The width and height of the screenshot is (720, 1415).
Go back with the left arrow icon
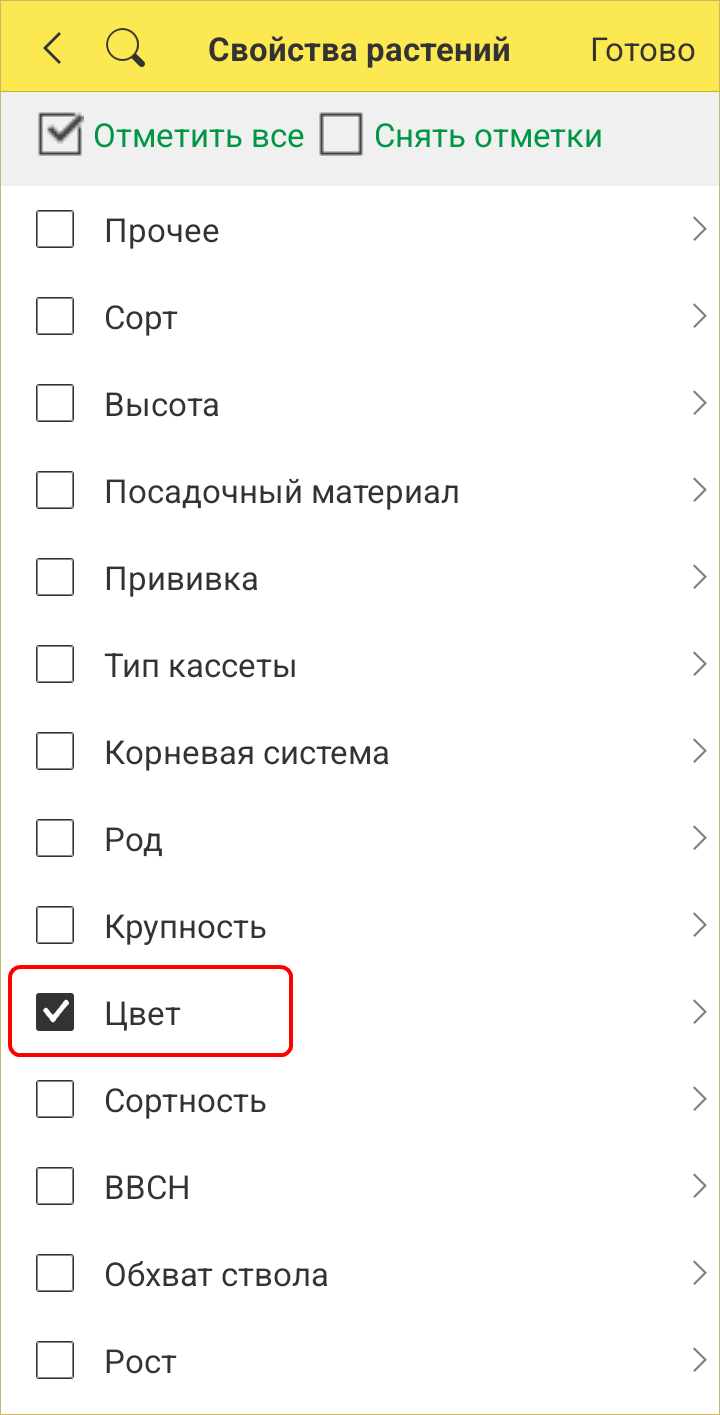click(53, 49)
